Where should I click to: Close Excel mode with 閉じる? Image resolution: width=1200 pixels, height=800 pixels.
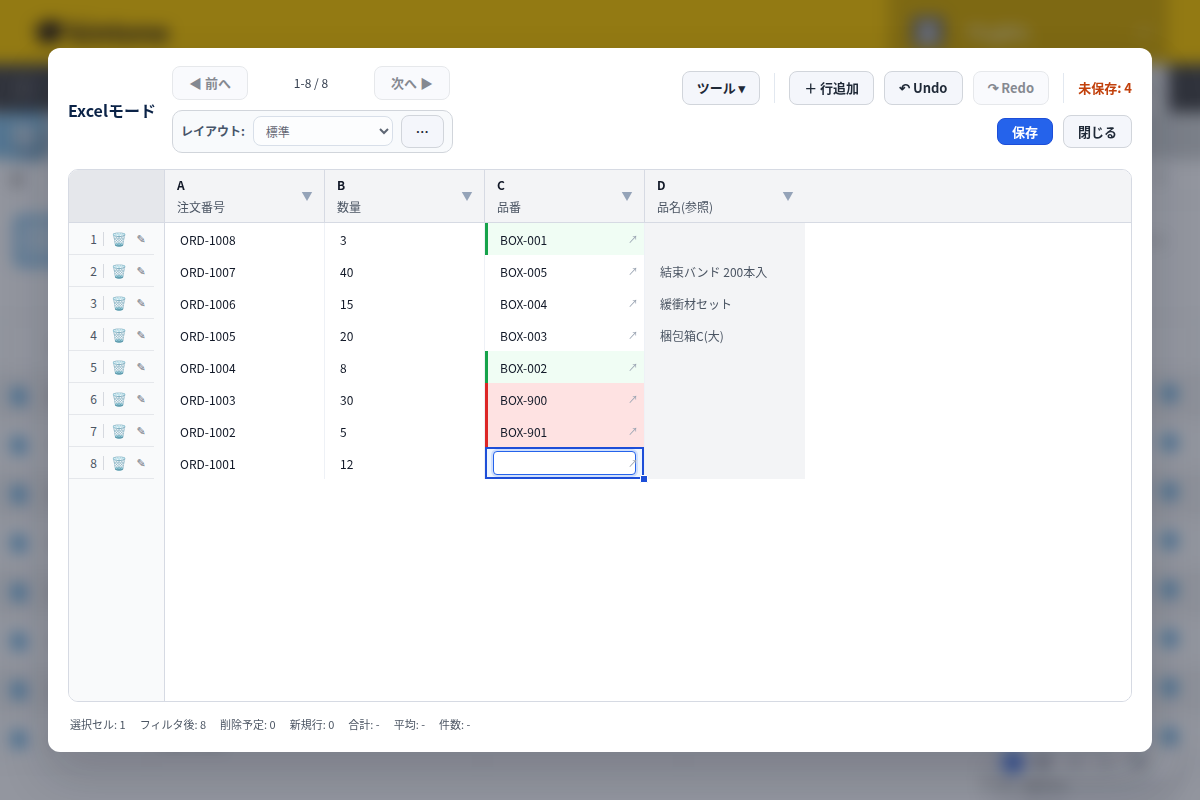[1097, 132]
